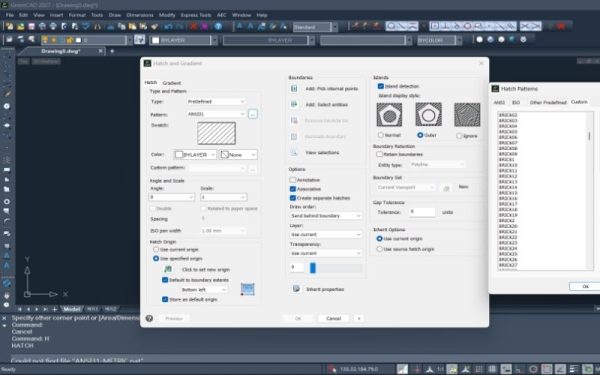
Task: Click the layer manager toolbar icon
Action: (10, 39)
